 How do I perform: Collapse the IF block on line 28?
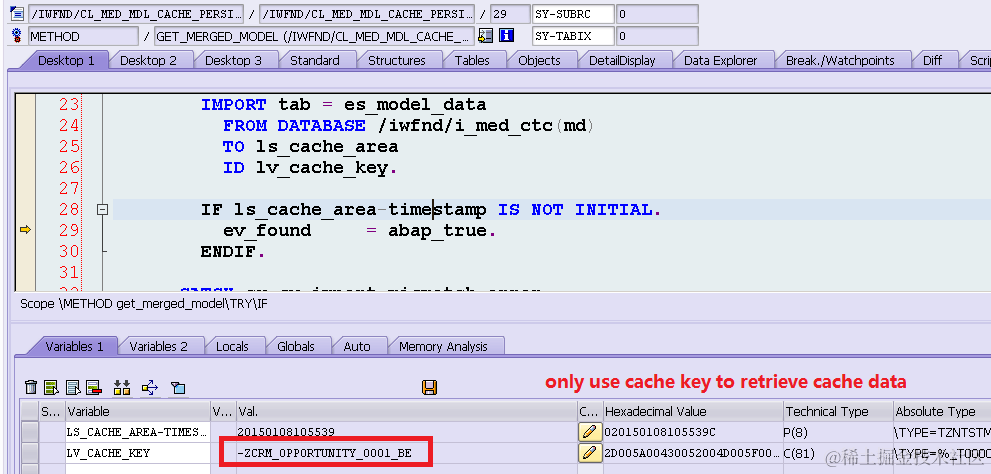102,210
